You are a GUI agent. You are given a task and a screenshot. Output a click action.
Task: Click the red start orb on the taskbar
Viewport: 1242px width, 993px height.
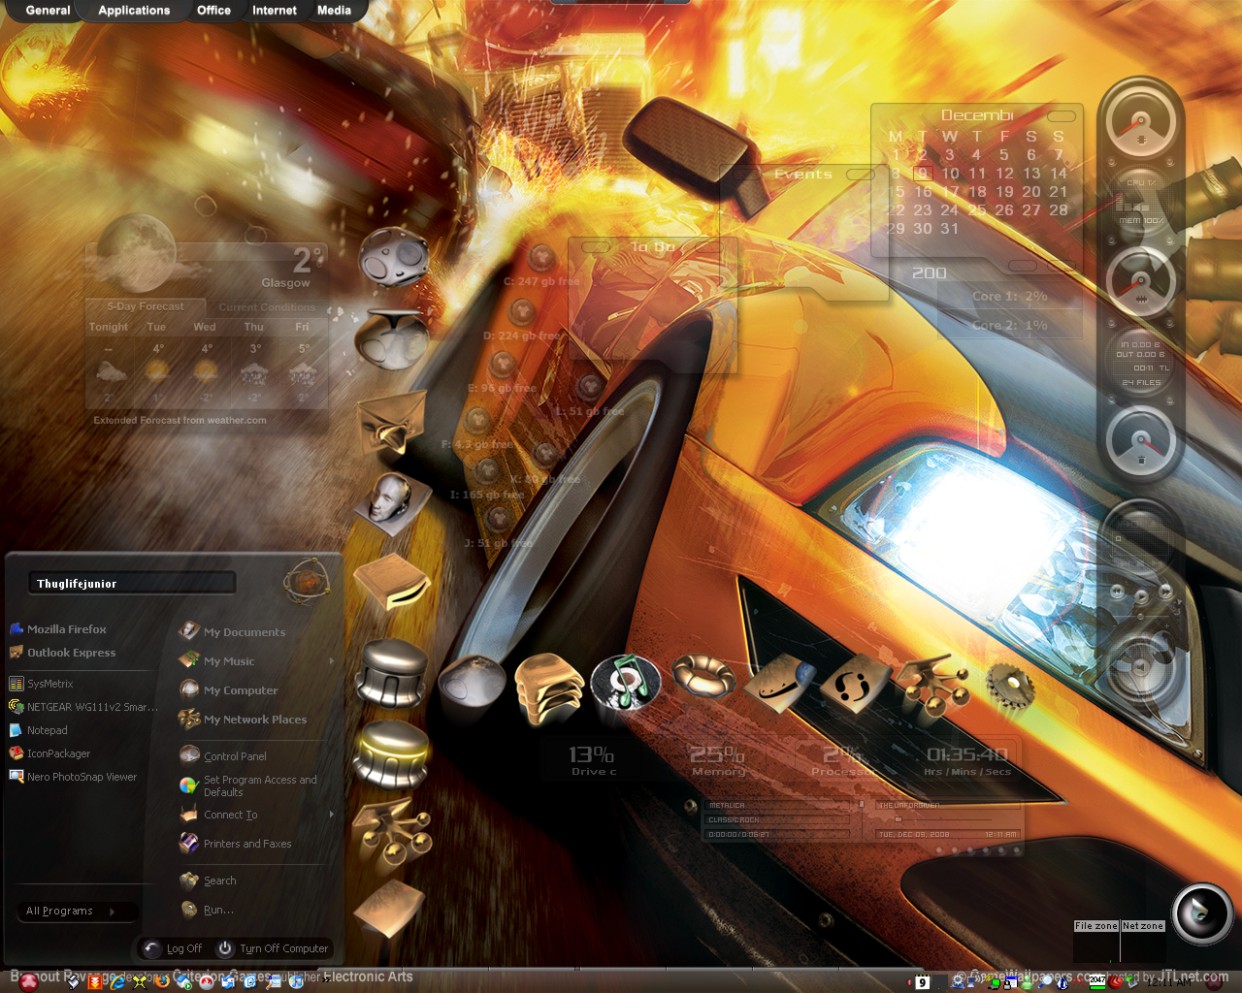pos(27,980)
